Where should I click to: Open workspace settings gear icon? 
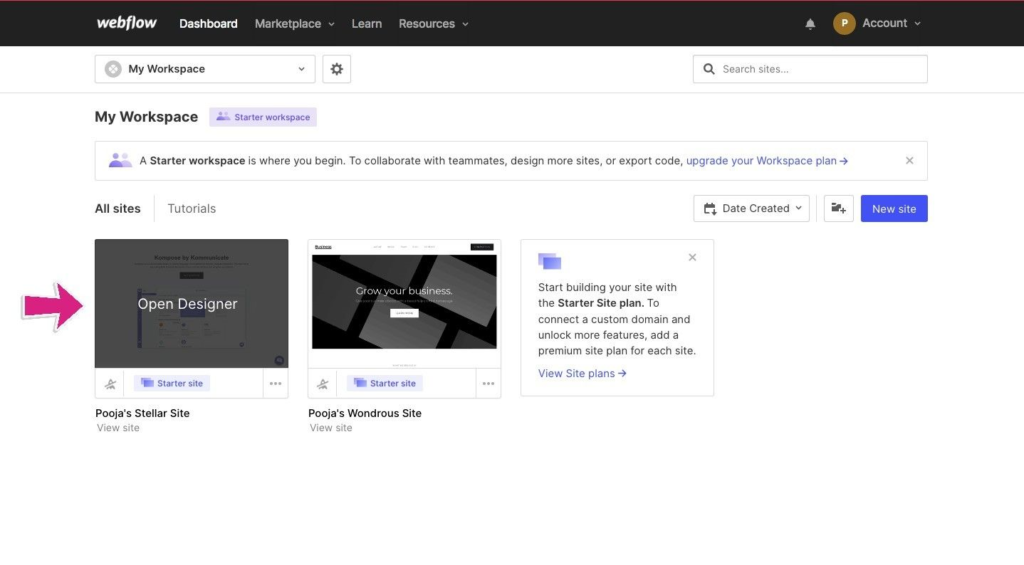(x=337, y=69)
